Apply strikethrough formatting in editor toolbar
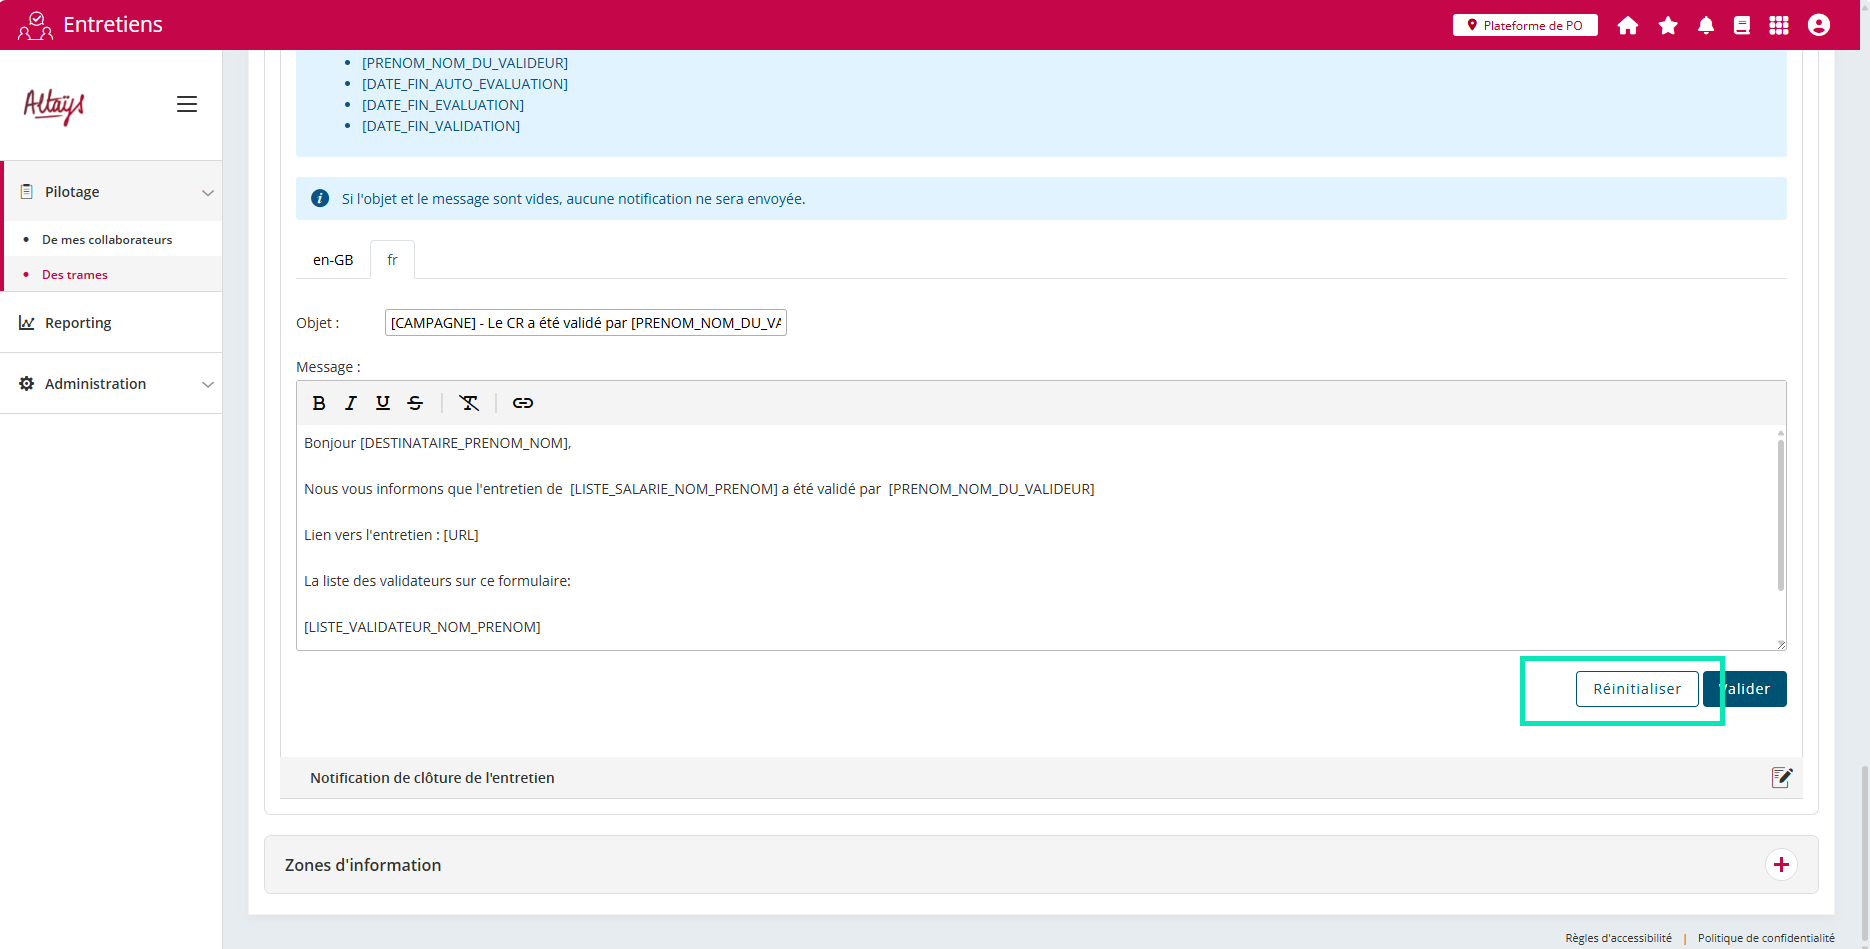The height and width of the screenshot is (949, 1870). 415,403
